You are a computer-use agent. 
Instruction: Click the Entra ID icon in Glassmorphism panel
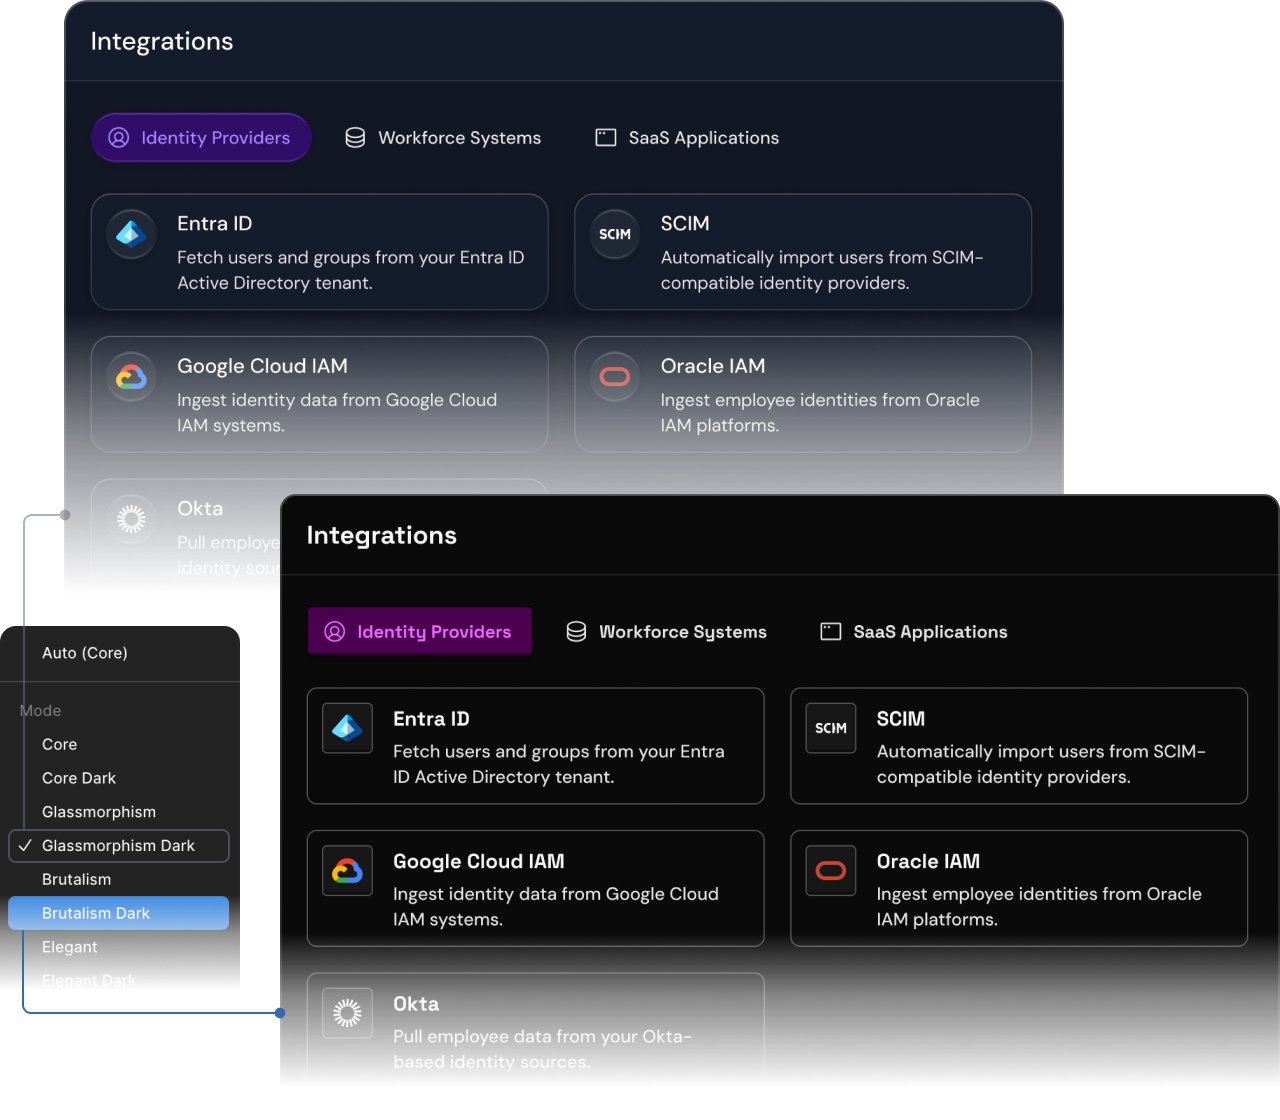tap(131, 235)
